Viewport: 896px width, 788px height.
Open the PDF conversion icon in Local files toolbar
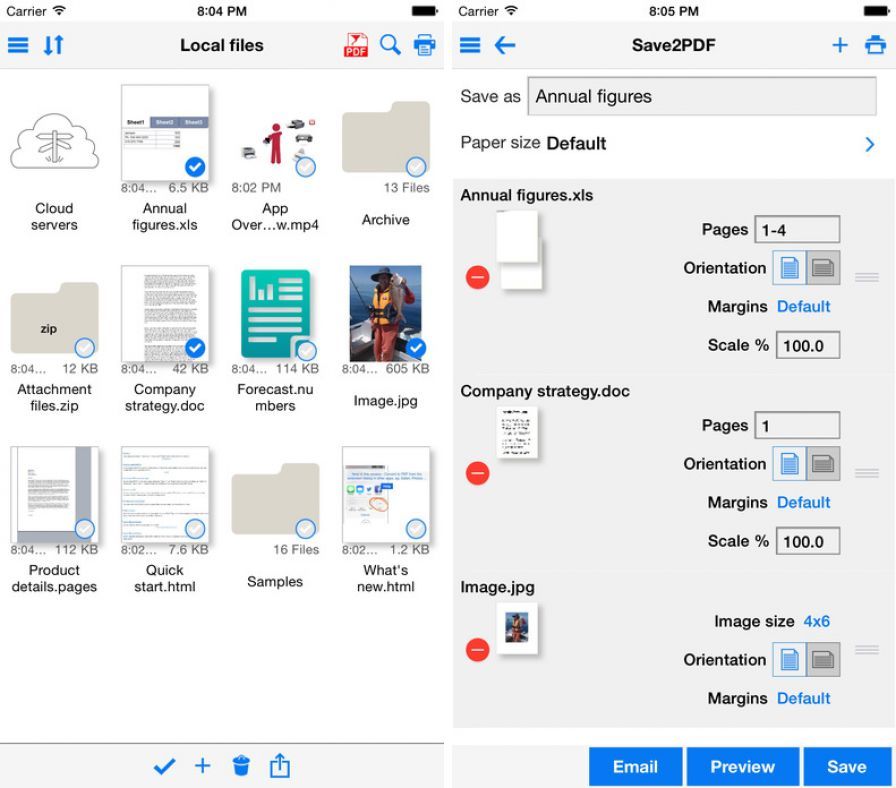coord(358,45)
